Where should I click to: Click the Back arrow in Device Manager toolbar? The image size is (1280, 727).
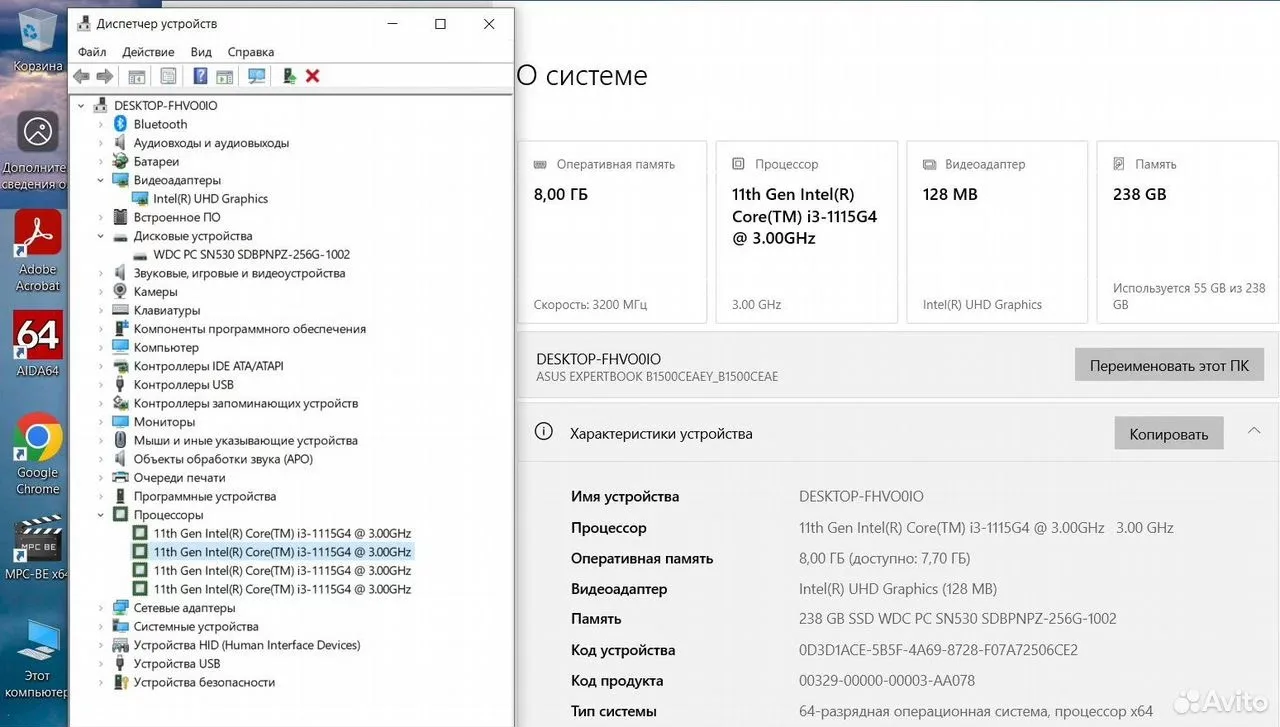coord(81,76)
